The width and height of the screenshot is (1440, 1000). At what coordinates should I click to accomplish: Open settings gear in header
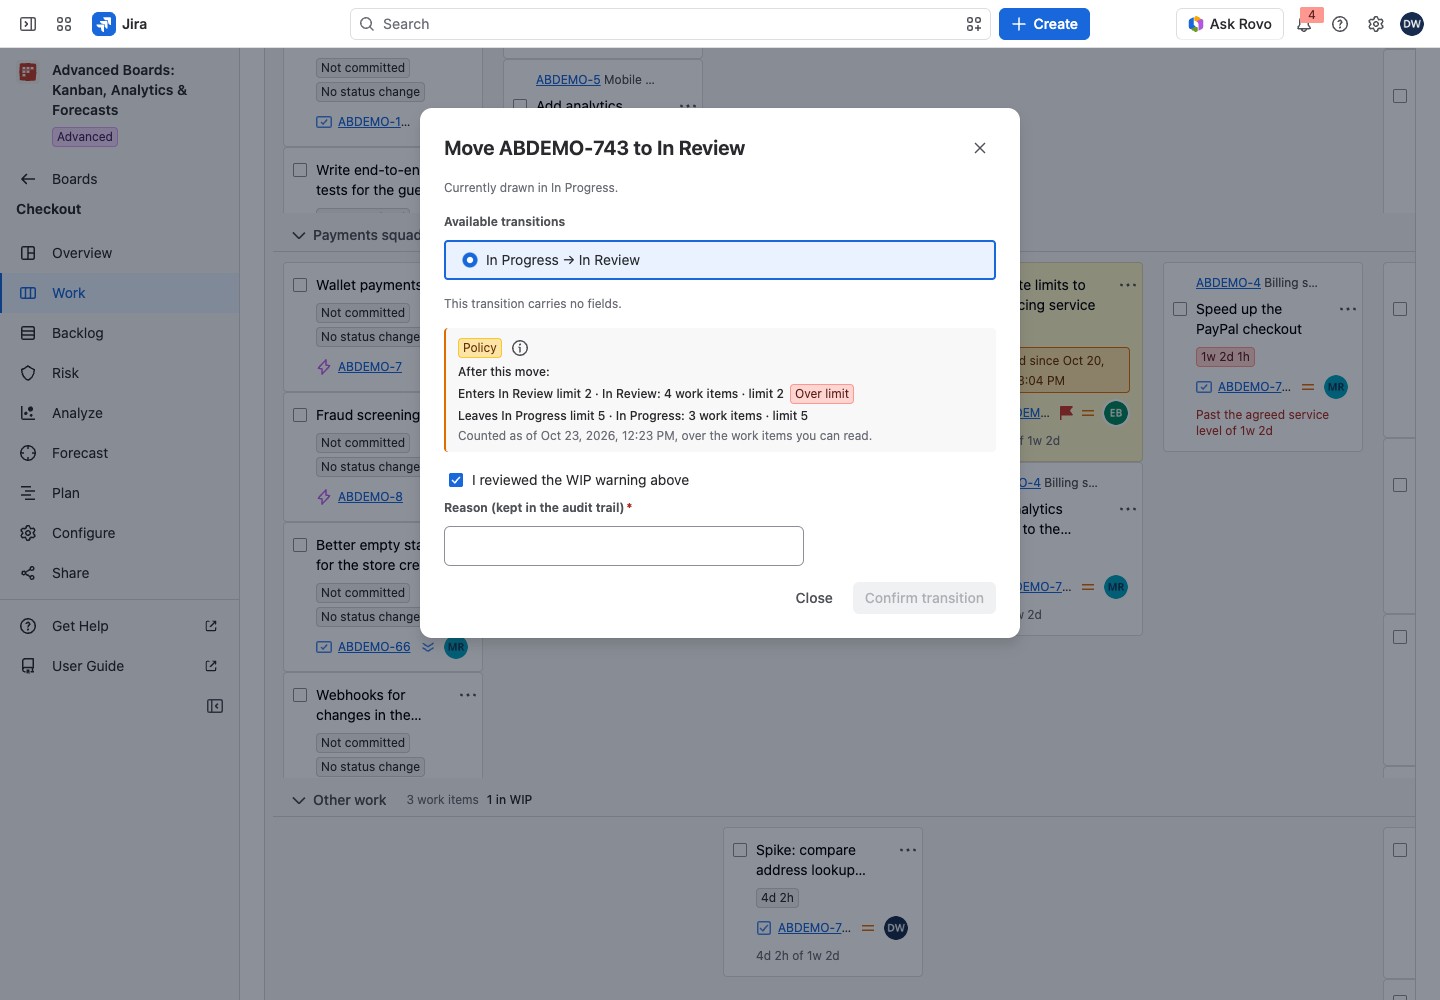[1376, 24]
